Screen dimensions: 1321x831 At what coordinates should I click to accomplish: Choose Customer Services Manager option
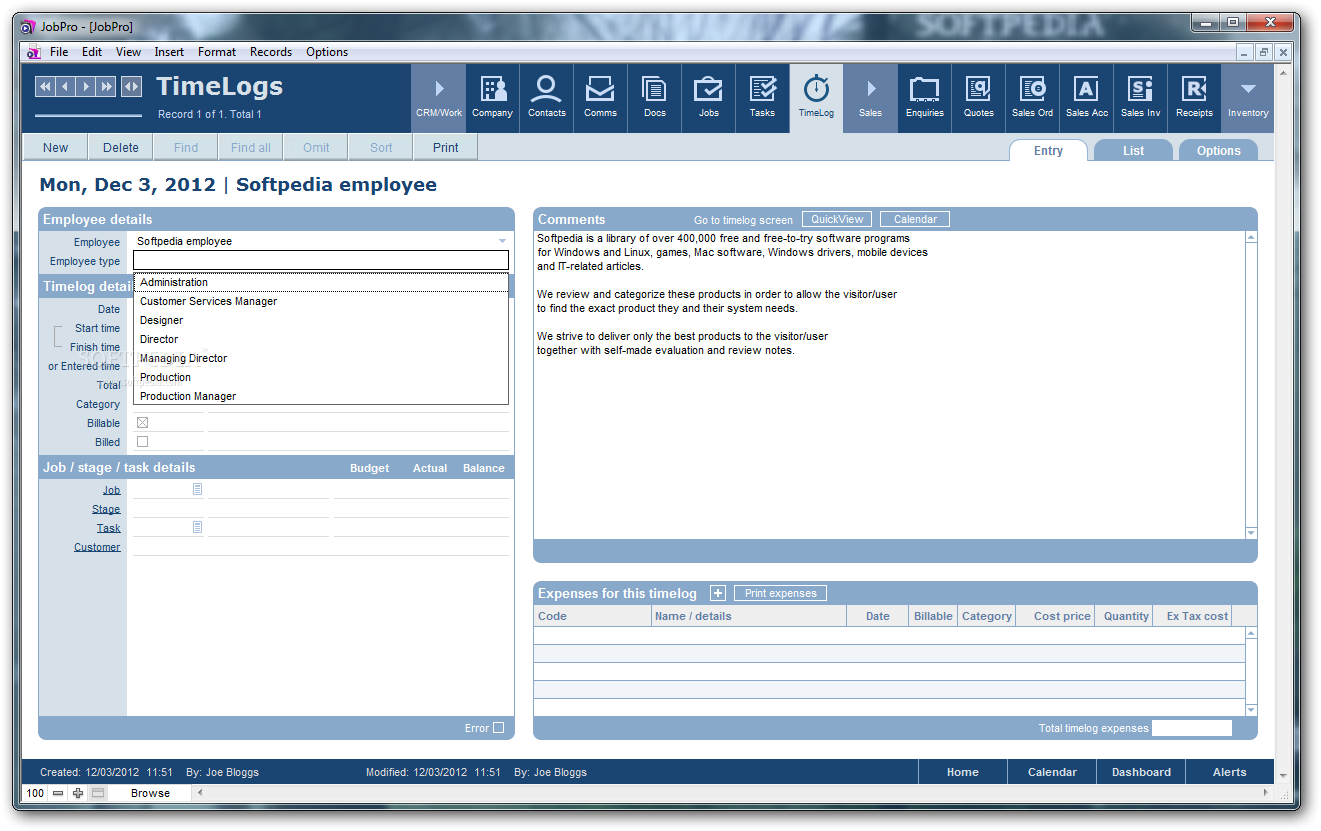point(321,301)
